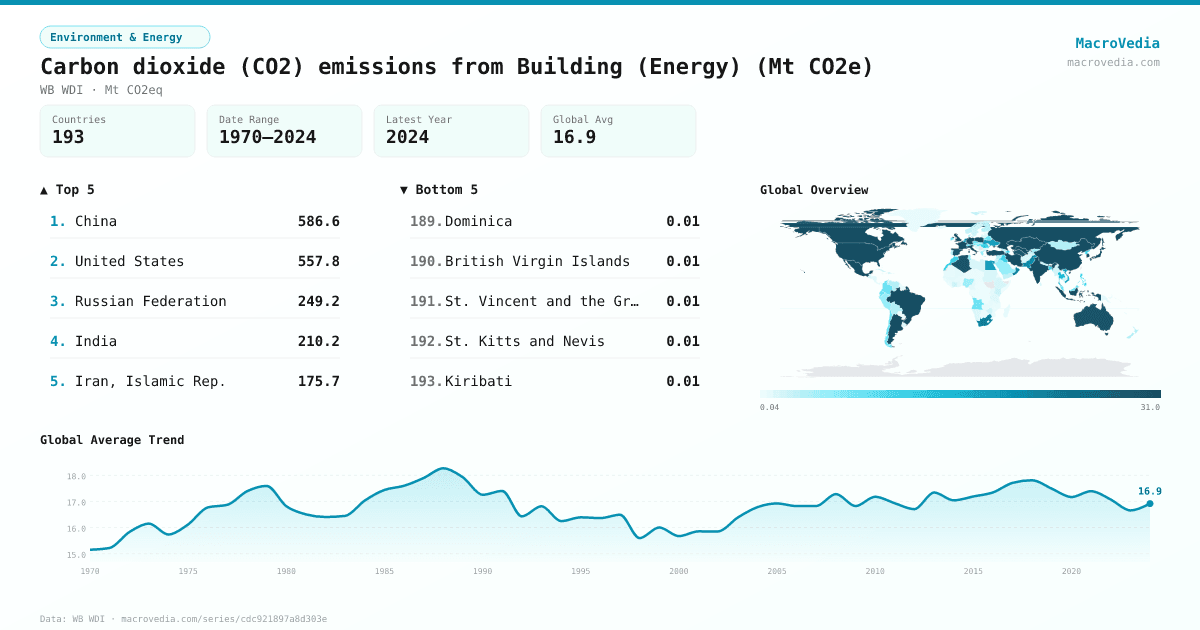Screen dimensions: 1200x630
Task: Click the Top 5 up-triangle icon
Action: (x=44, y=190)
